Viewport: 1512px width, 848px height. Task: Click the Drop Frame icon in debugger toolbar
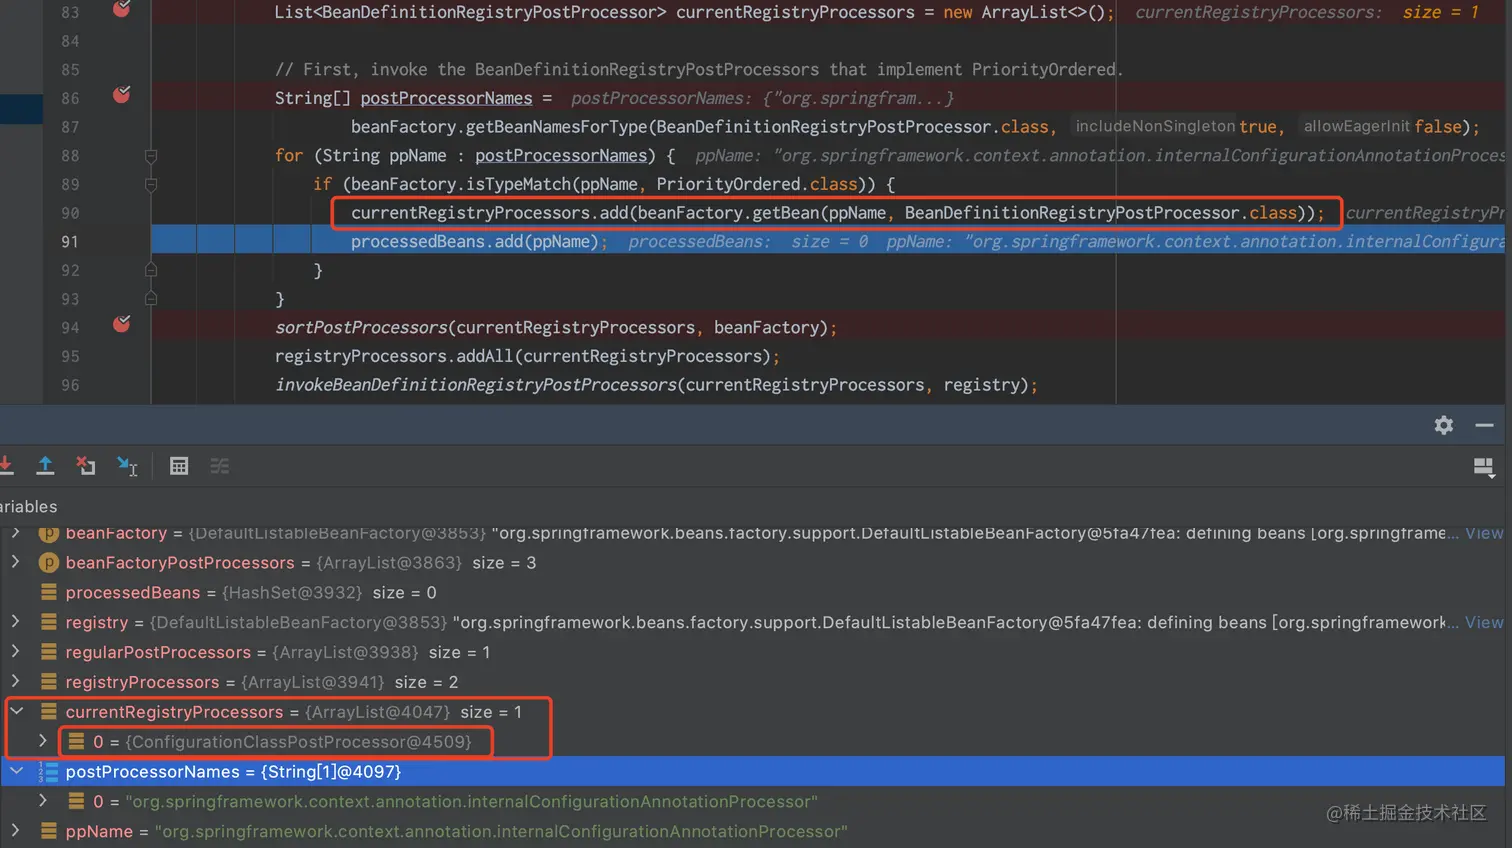86,465
